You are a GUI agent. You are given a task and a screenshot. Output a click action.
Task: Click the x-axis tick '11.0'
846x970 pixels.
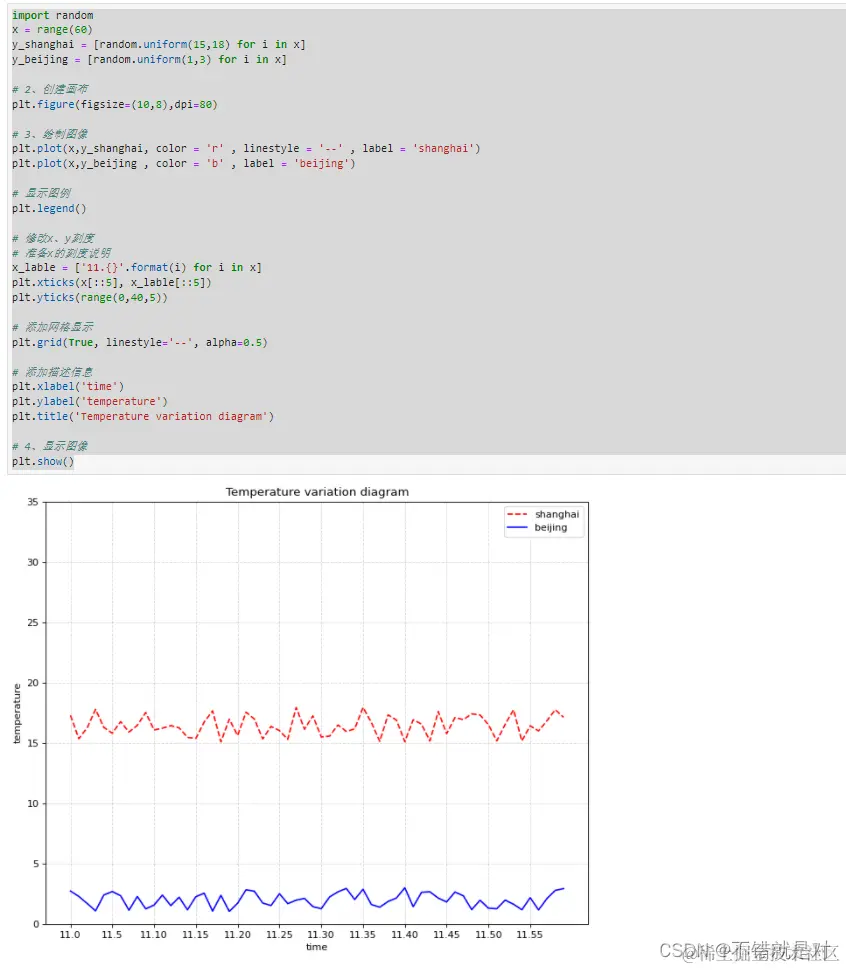click(70, 935)
